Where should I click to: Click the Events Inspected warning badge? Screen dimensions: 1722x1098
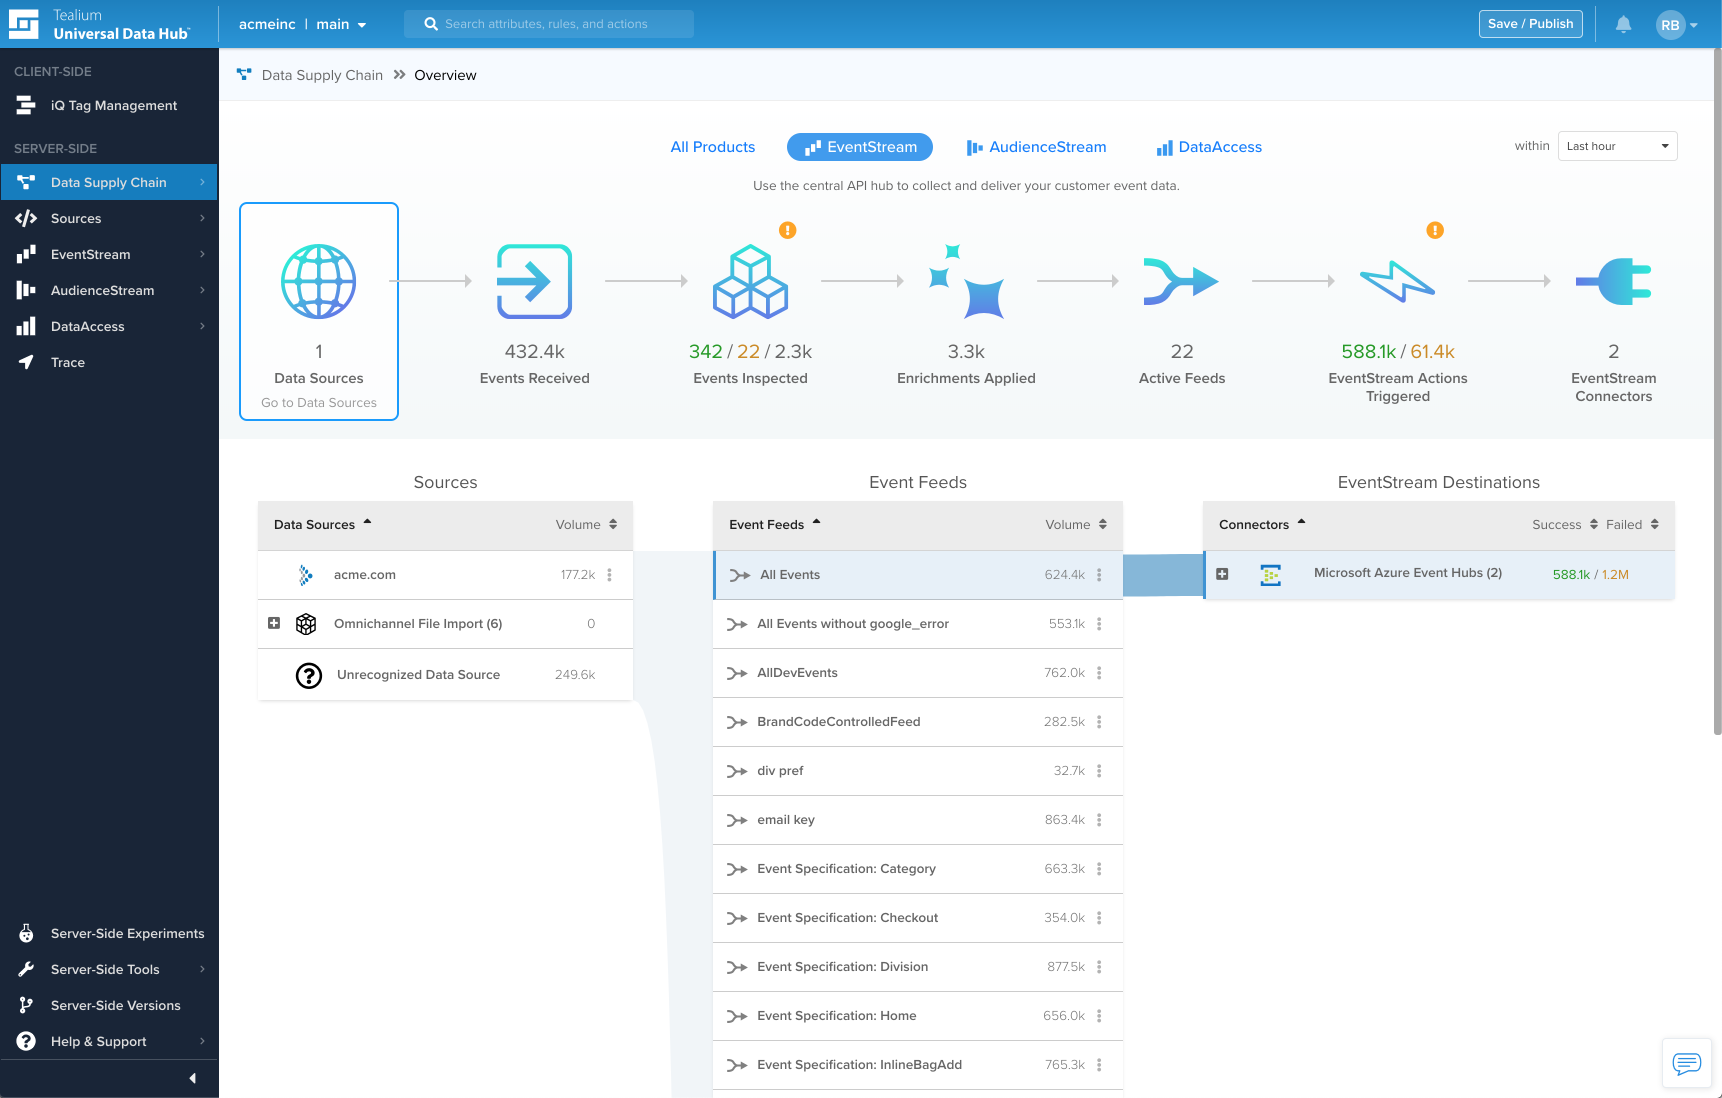[x=787, y=230]
